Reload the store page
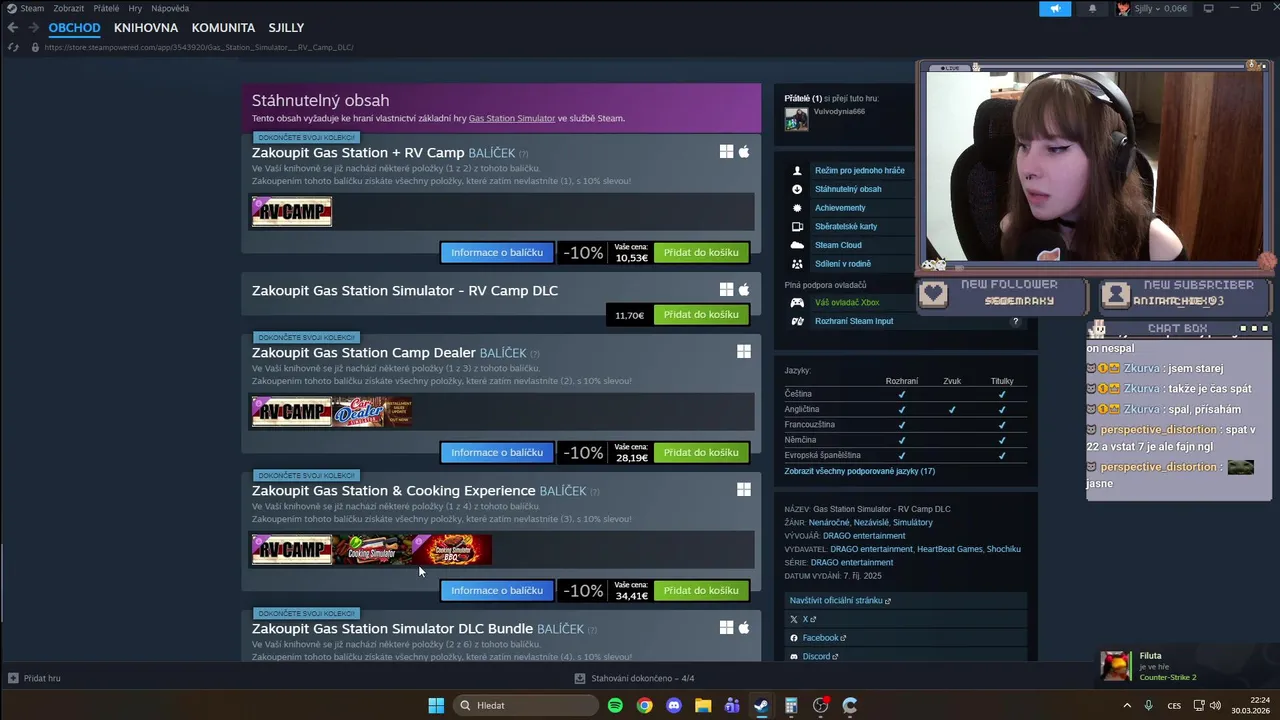Image resolution: width=1280 pixels, height=720 pixels. point(13,47)
